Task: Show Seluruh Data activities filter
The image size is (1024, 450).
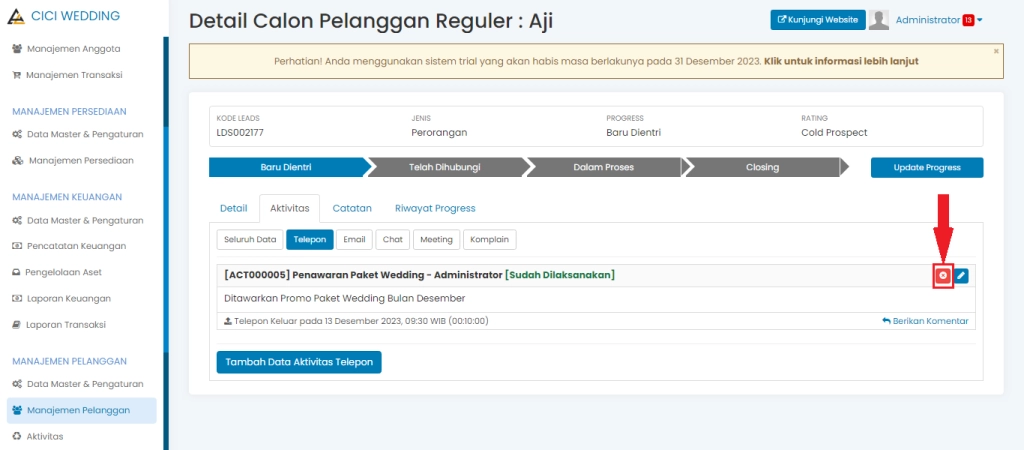Action: coord(249,239)
